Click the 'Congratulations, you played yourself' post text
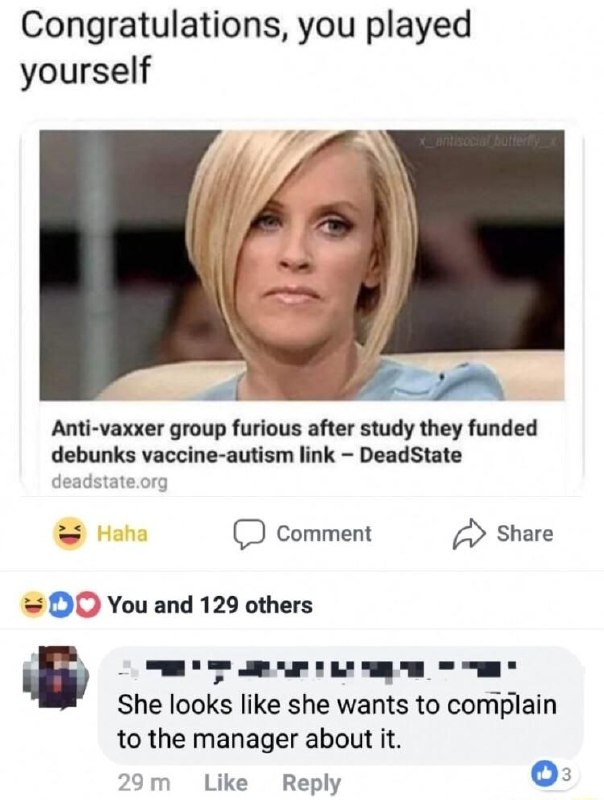 [246, 47]
